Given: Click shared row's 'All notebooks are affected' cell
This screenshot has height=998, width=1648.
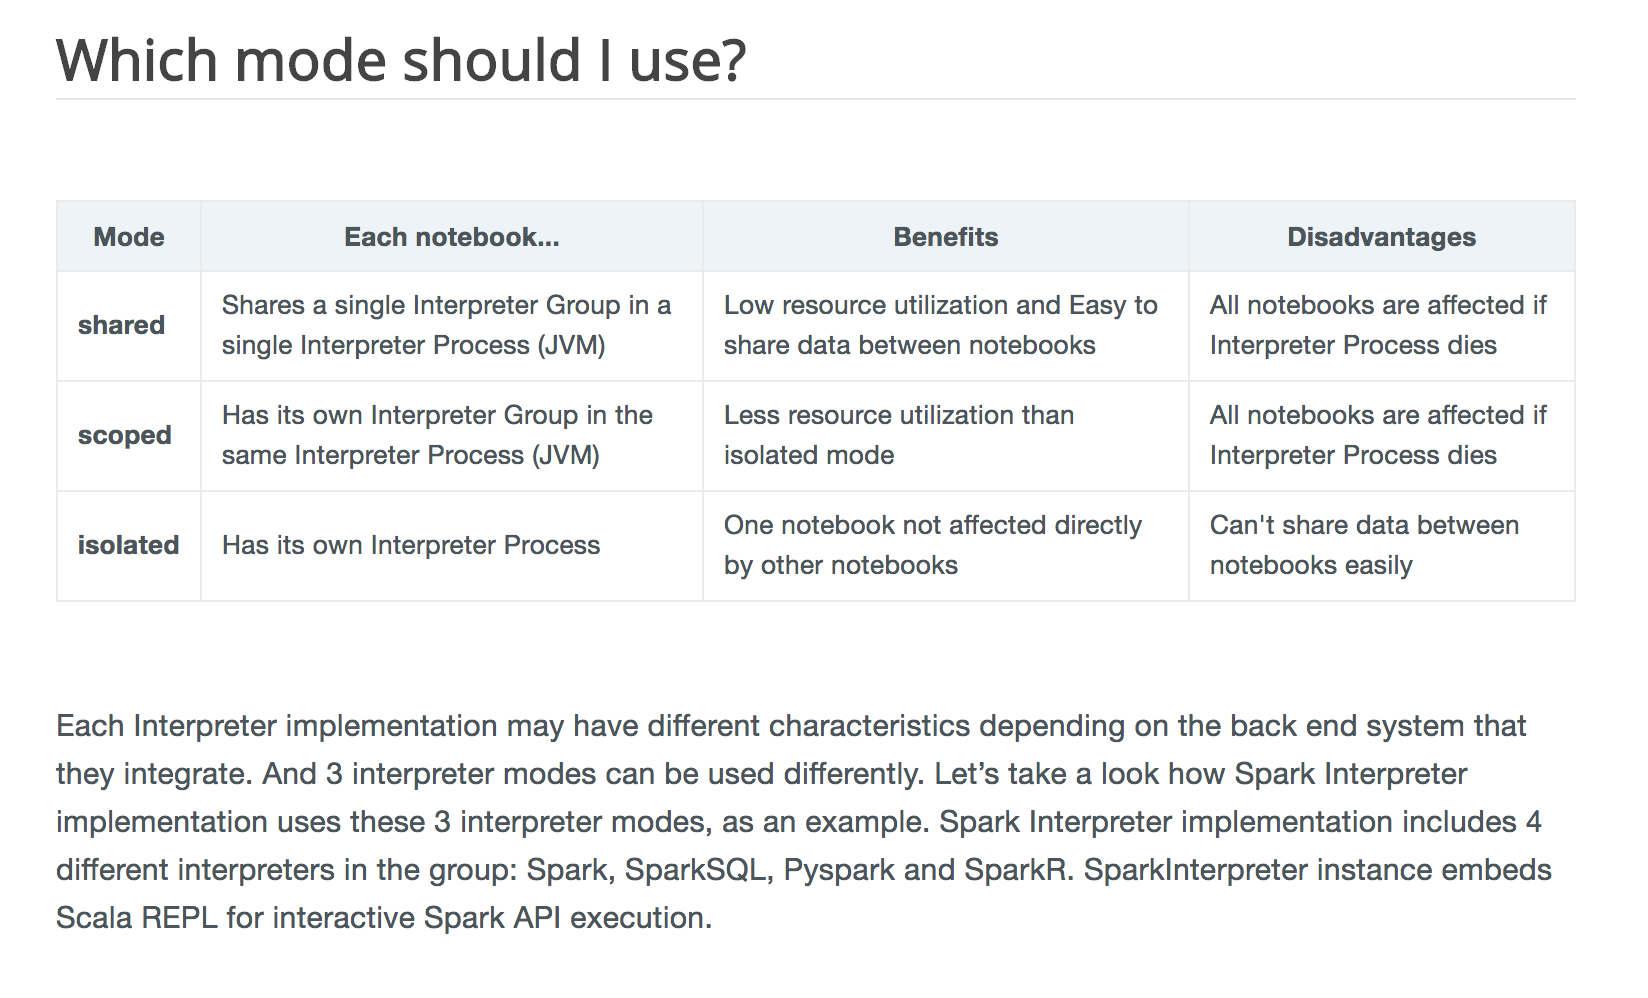Looking at the screenshot, I should 1382,326.
